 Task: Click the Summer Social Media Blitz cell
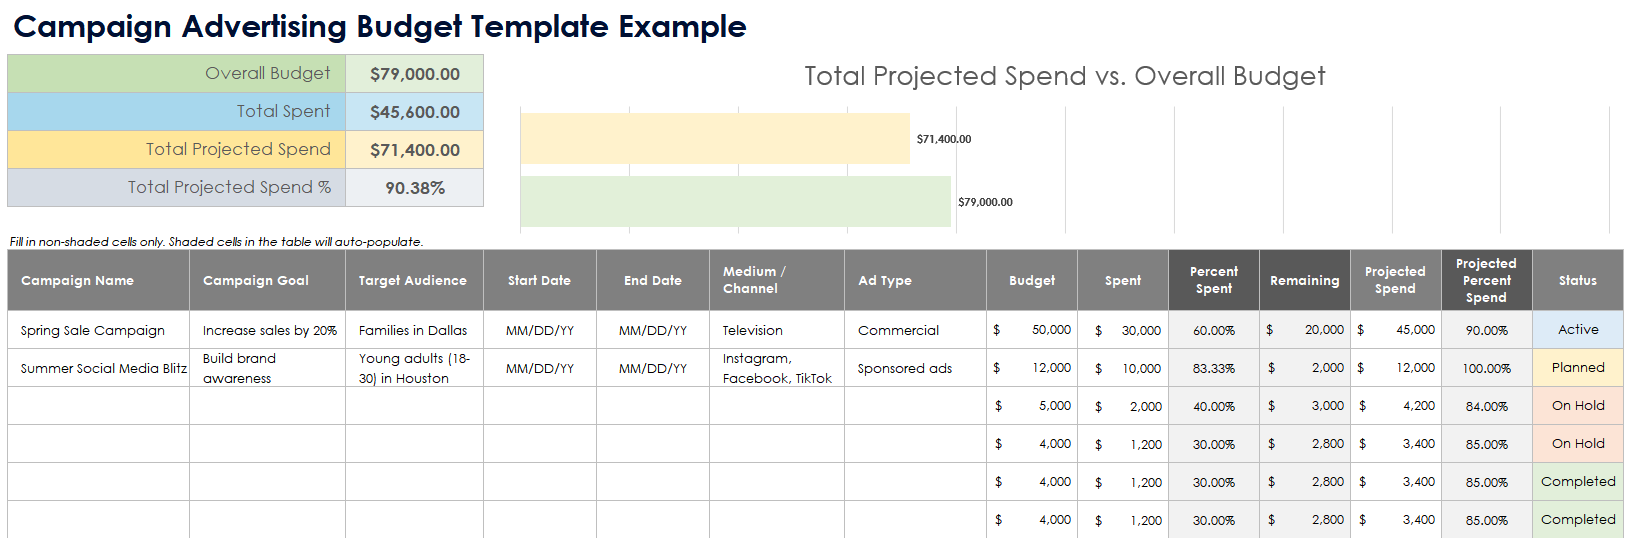tap(103, 369)
